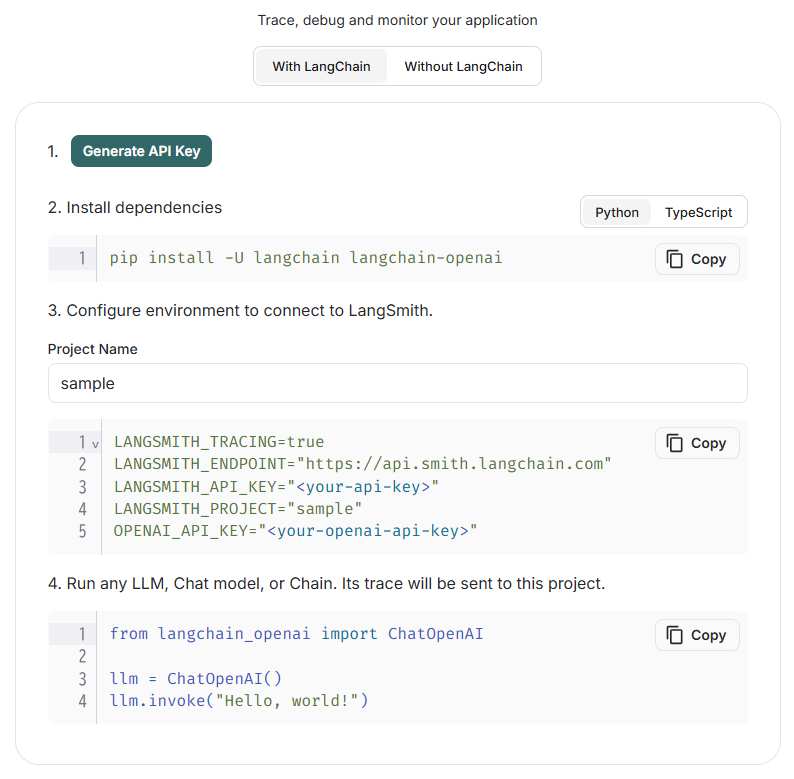Screen dimensions: 794x779
Task: Click the from langchain_openai import line
Action: click(297, 634)
